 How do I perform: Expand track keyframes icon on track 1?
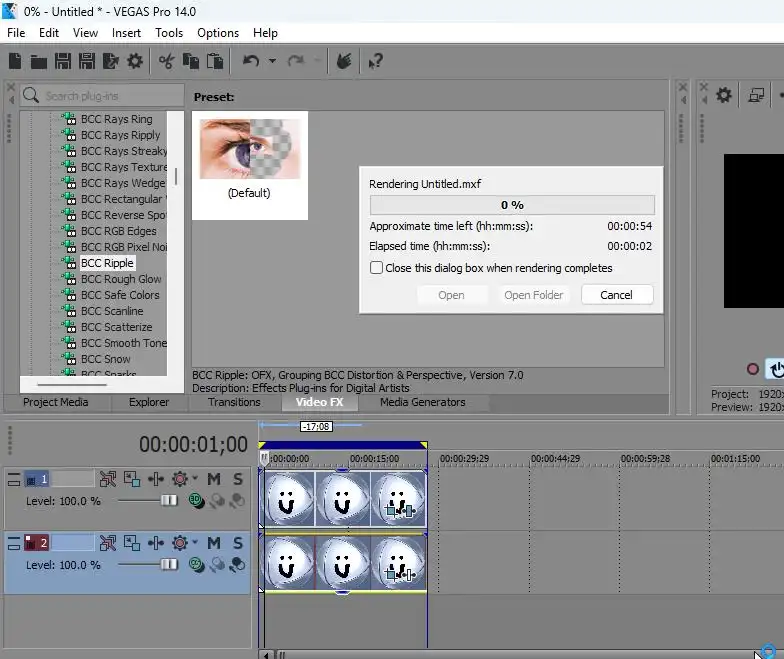[x=156, y=479]
